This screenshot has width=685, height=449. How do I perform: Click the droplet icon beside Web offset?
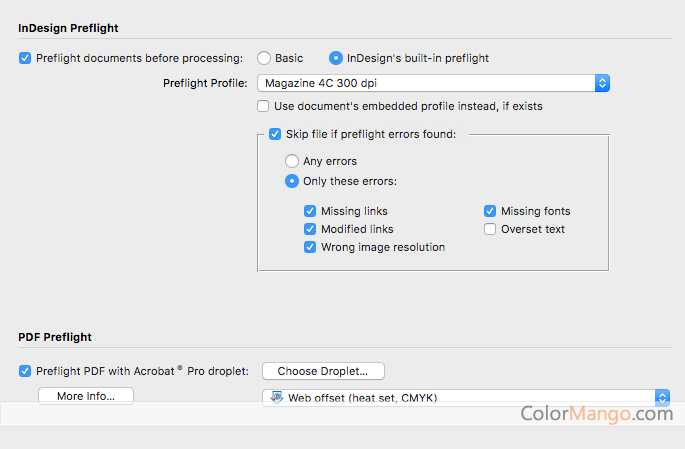coord(277,397)
